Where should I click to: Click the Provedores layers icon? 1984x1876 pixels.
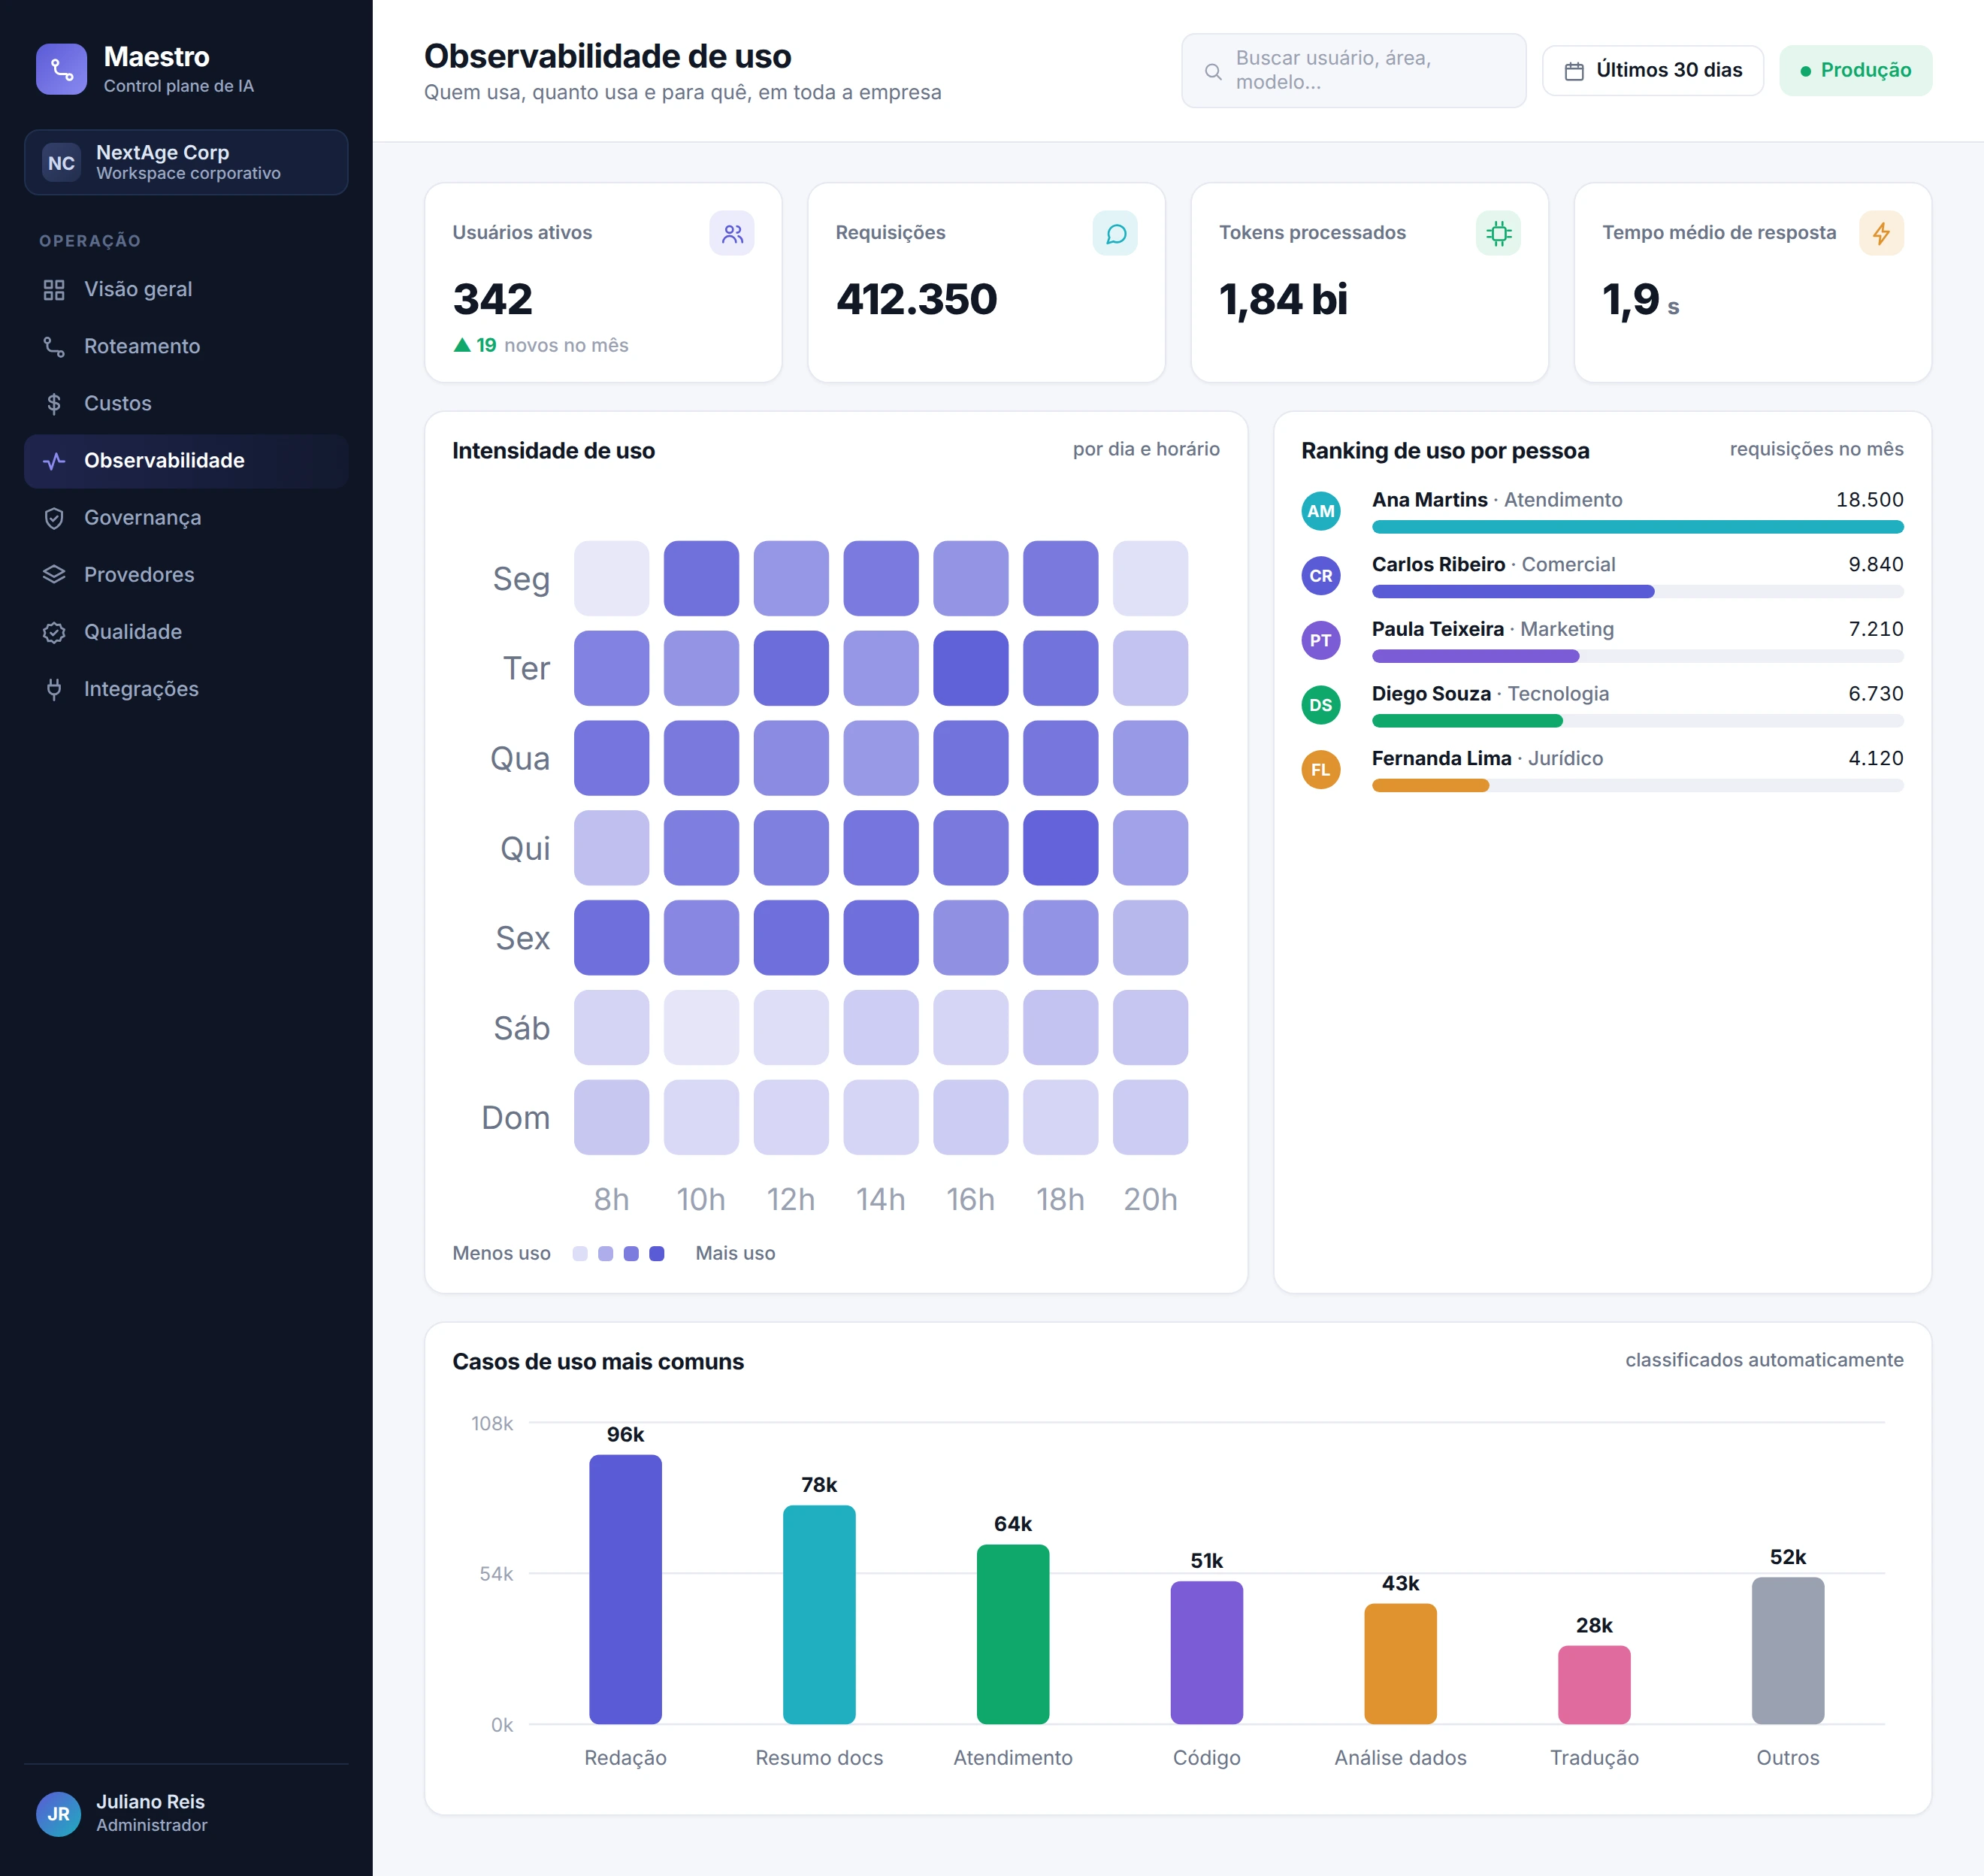click(x=54, y=574)
